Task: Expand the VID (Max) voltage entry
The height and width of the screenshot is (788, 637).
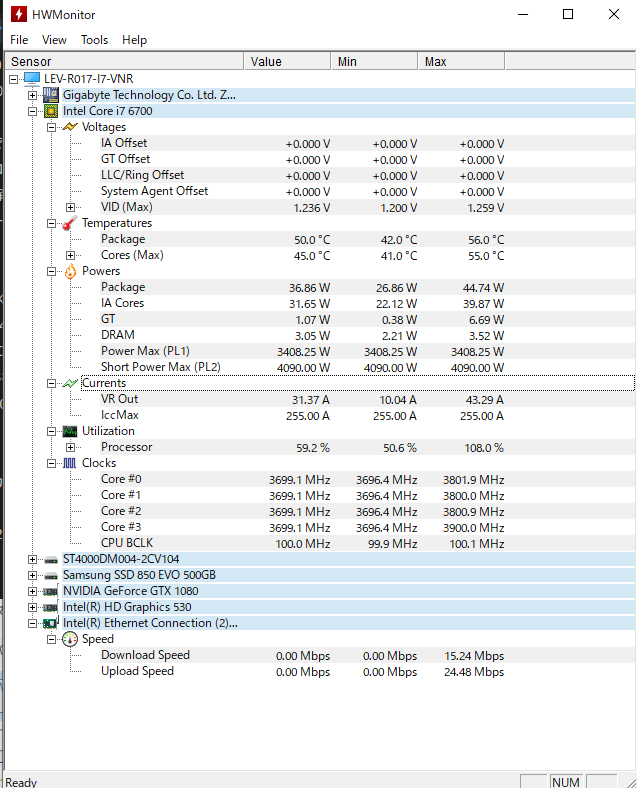Action: tap(71, 207)
